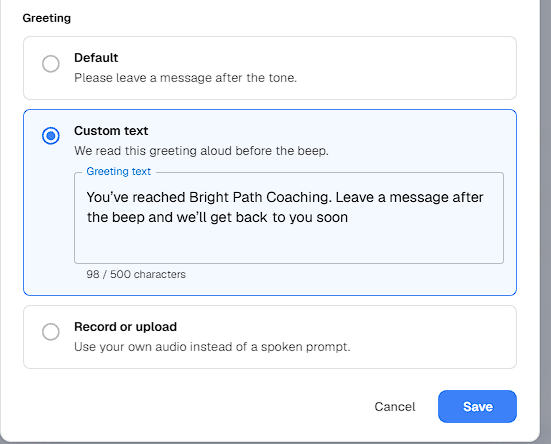Screen dimensions: 551x444
Task: Click 'Please leave a message after the tone.'
Action: pyautogui.click(x=185, y=78)
